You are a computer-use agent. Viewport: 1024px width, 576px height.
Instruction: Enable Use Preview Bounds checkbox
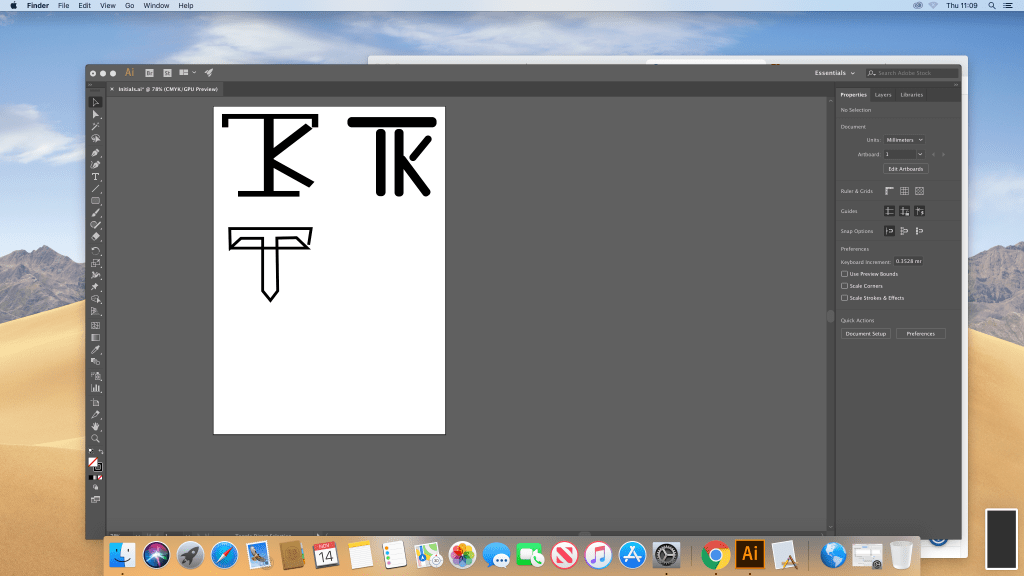pos(844,274)
